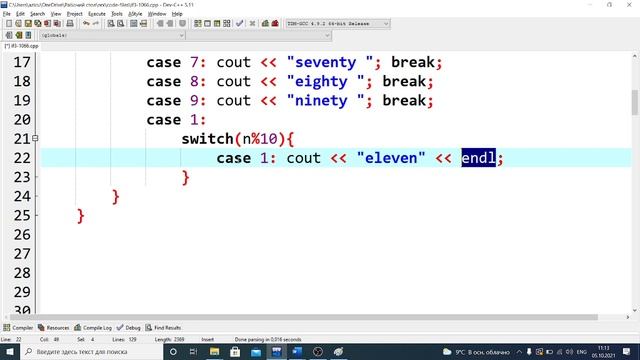Click the Close file toolbar icon

(x=47, y=24)
